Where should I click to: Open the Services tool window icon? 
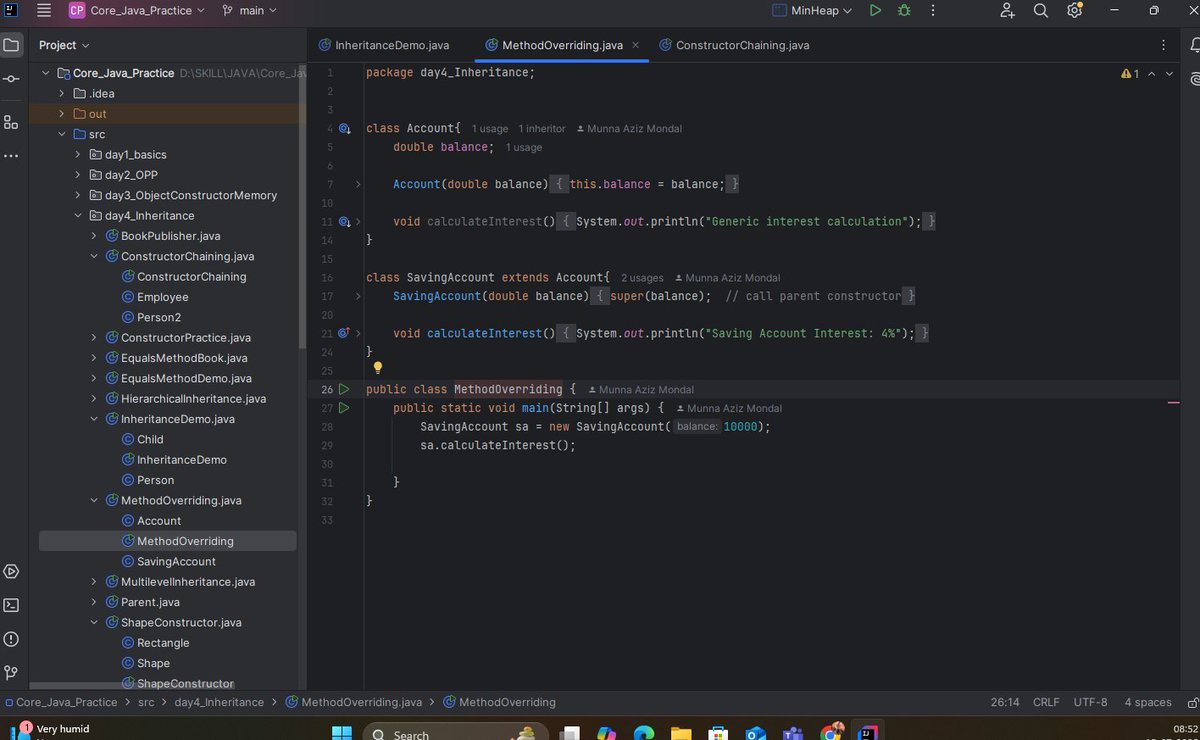[x=11, y=572]
